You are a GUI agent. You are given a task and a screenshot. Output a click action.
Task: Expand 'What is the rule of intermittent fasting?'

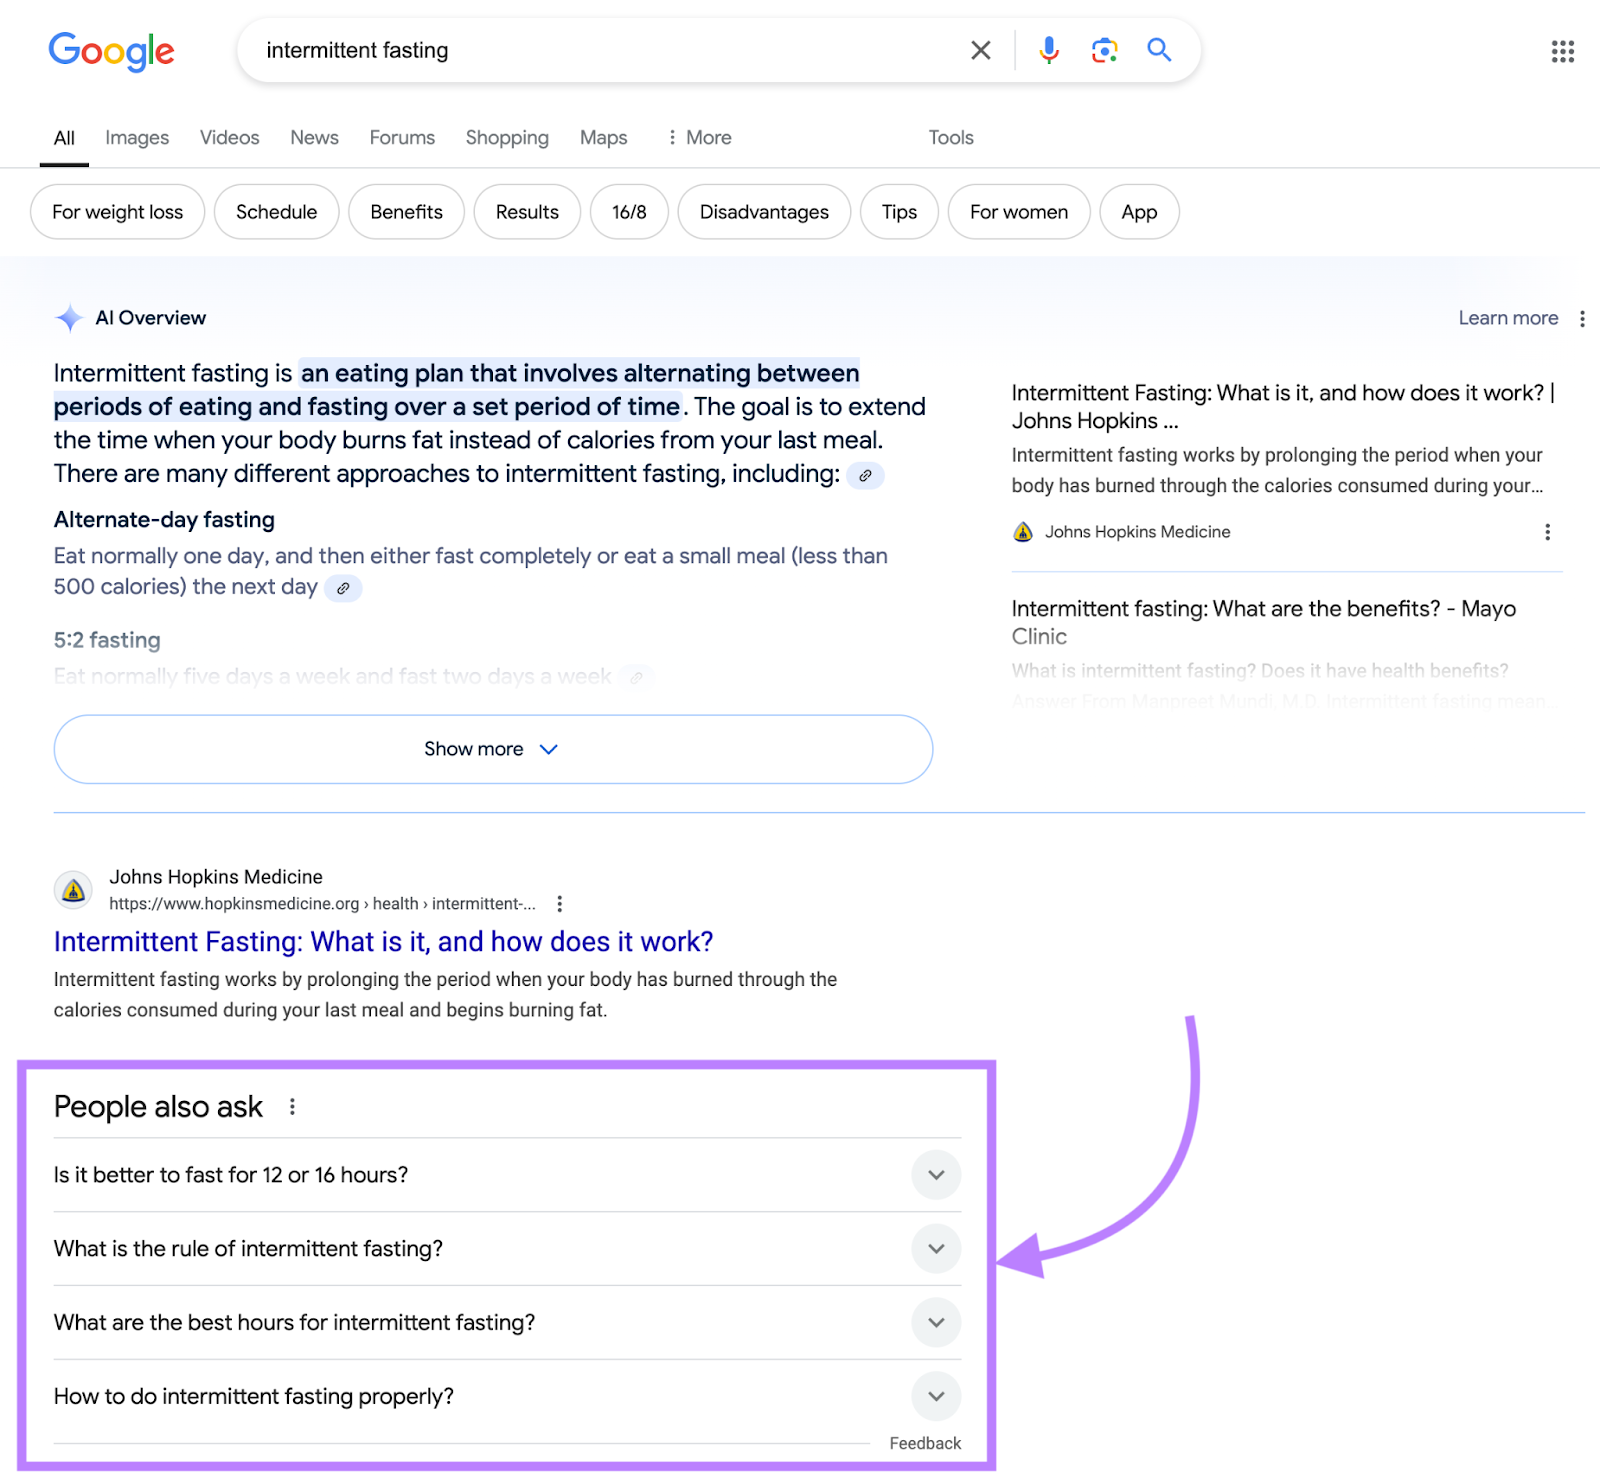point(935,1249)
